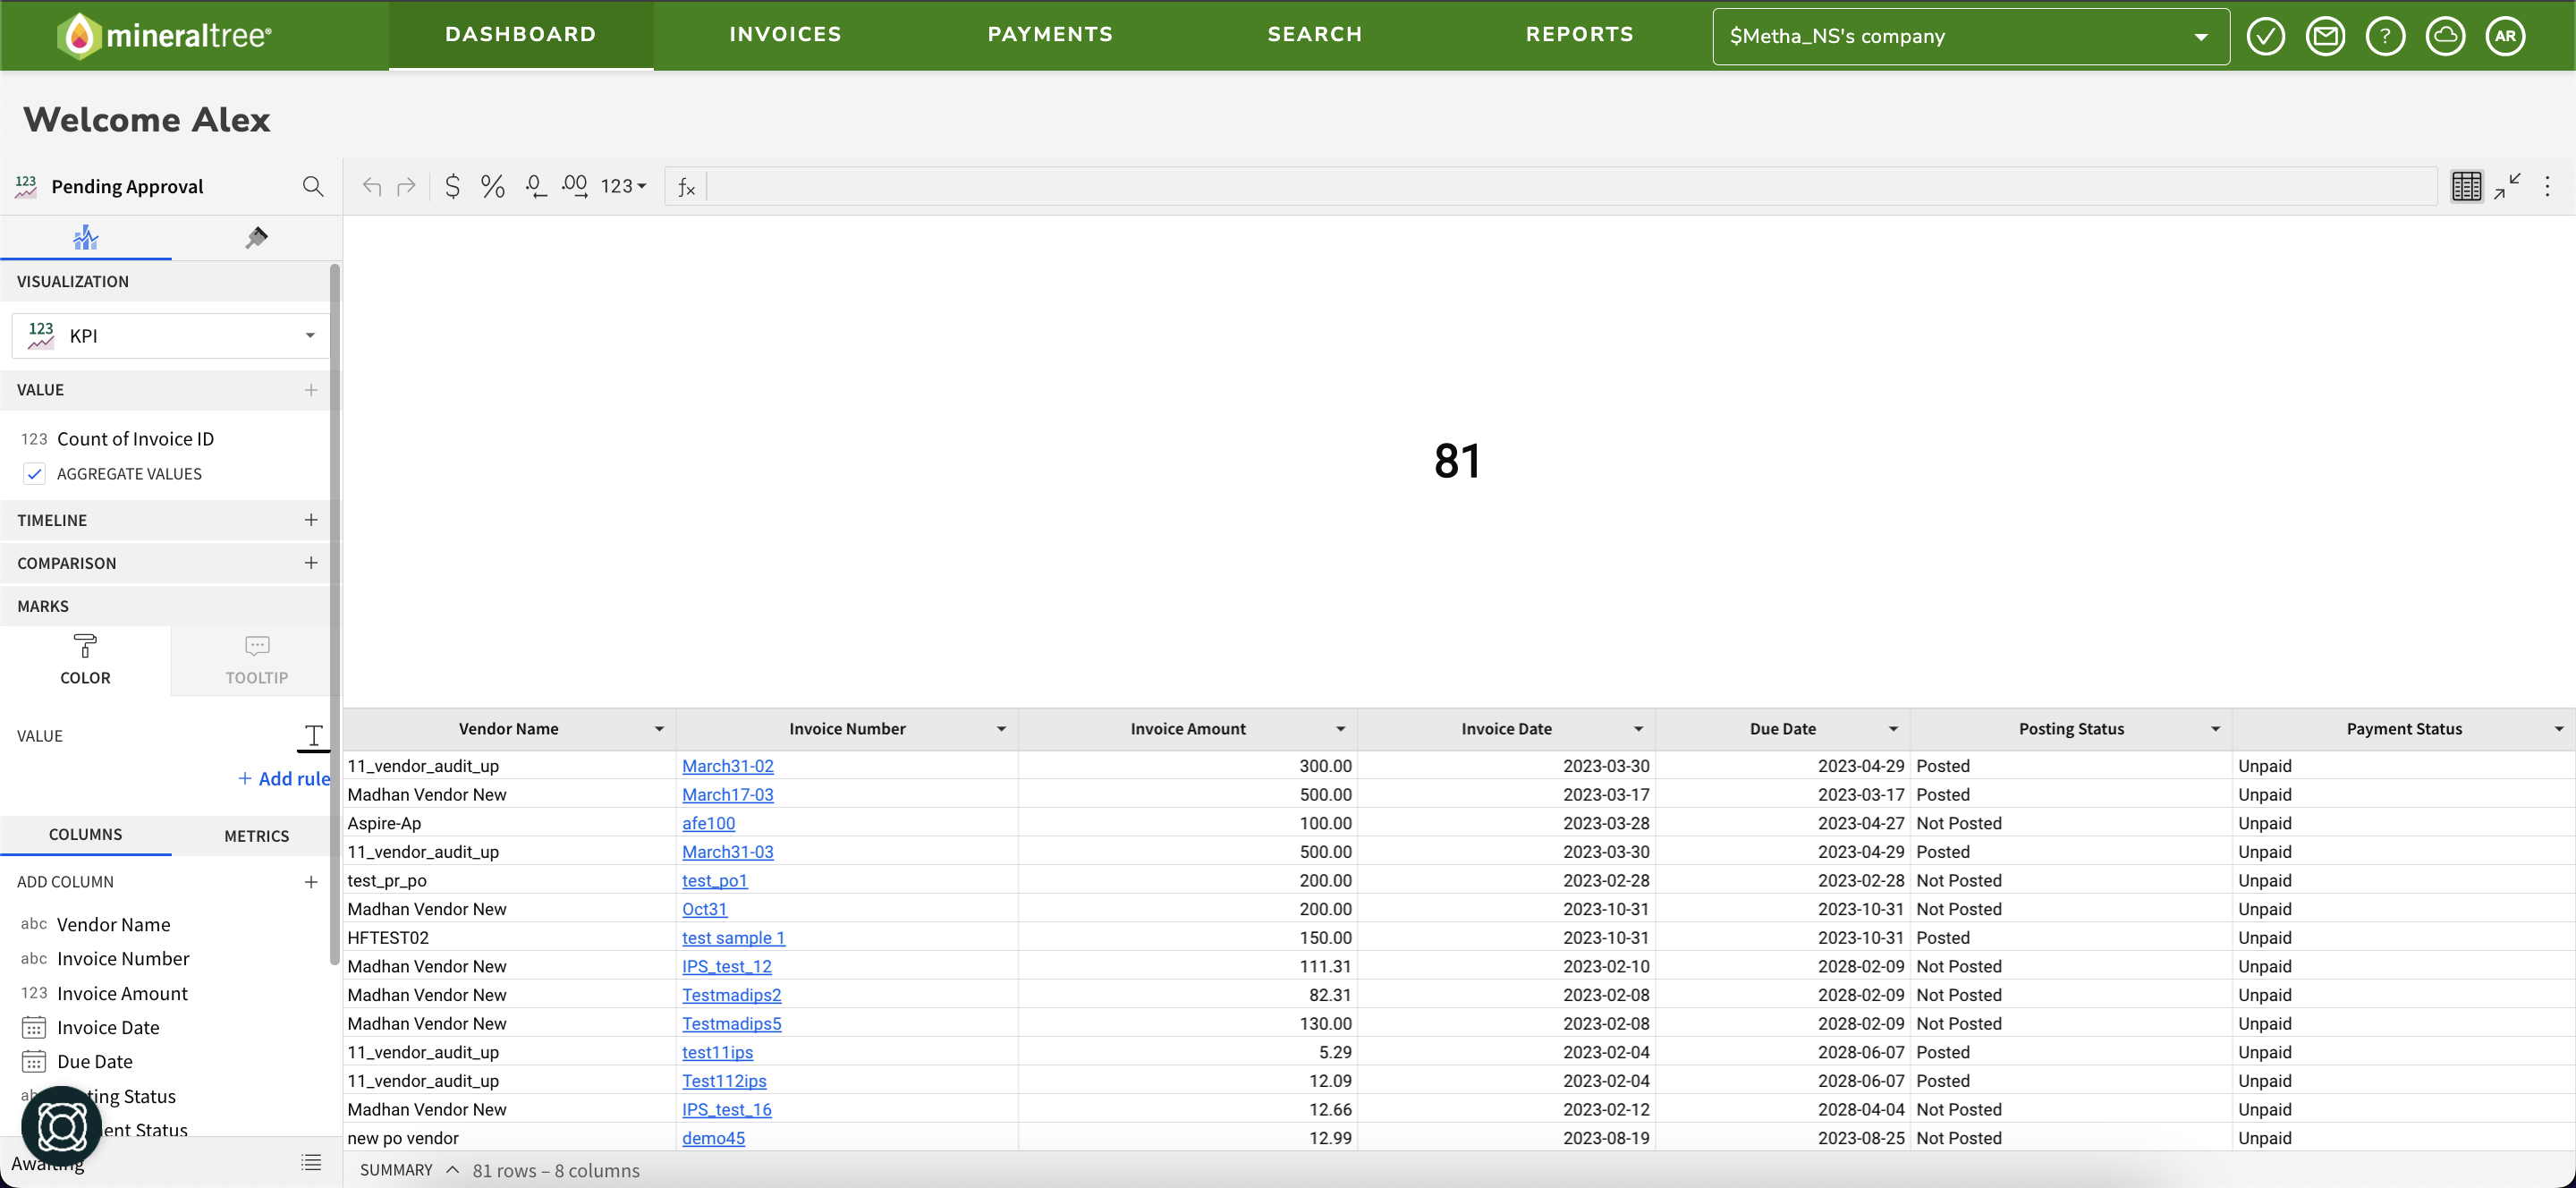Uncheck the Aggregate Values checkbox
Image resolution: width=2576 pixels, height=1188 pixels.
(x=35, y=474)
